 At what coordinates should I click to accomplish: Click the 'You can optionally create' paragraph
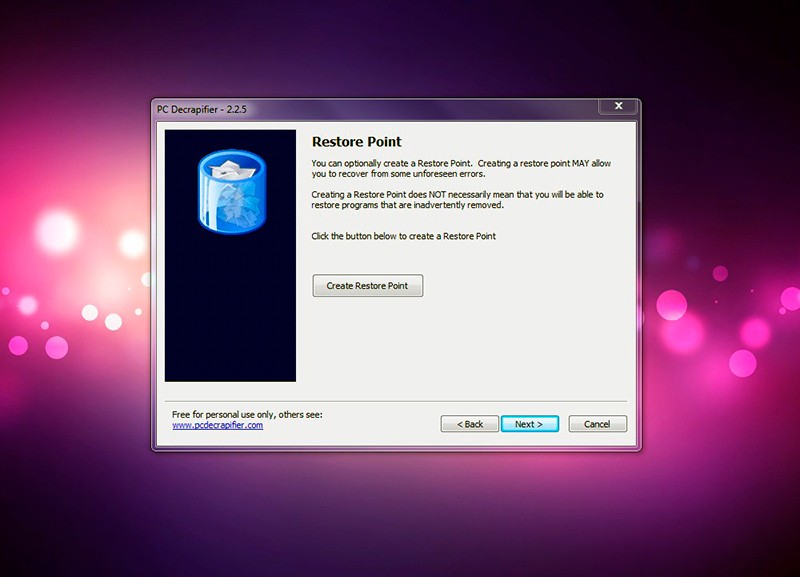[461, 168]
